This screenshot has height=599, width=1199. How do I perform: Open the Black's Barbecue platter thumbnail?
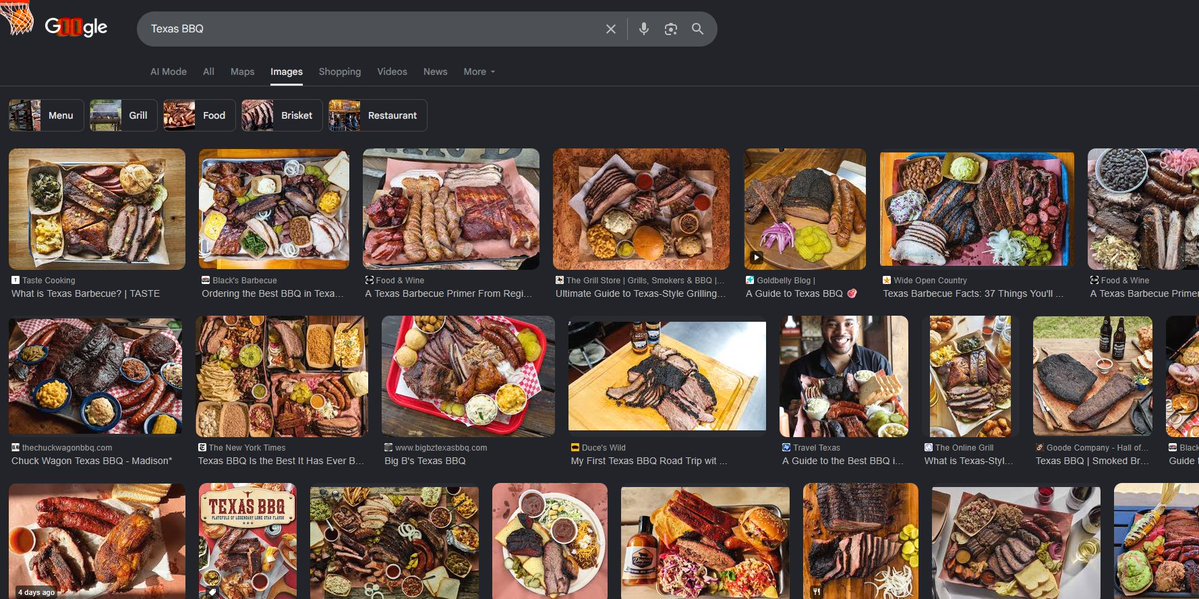(274, 209)
